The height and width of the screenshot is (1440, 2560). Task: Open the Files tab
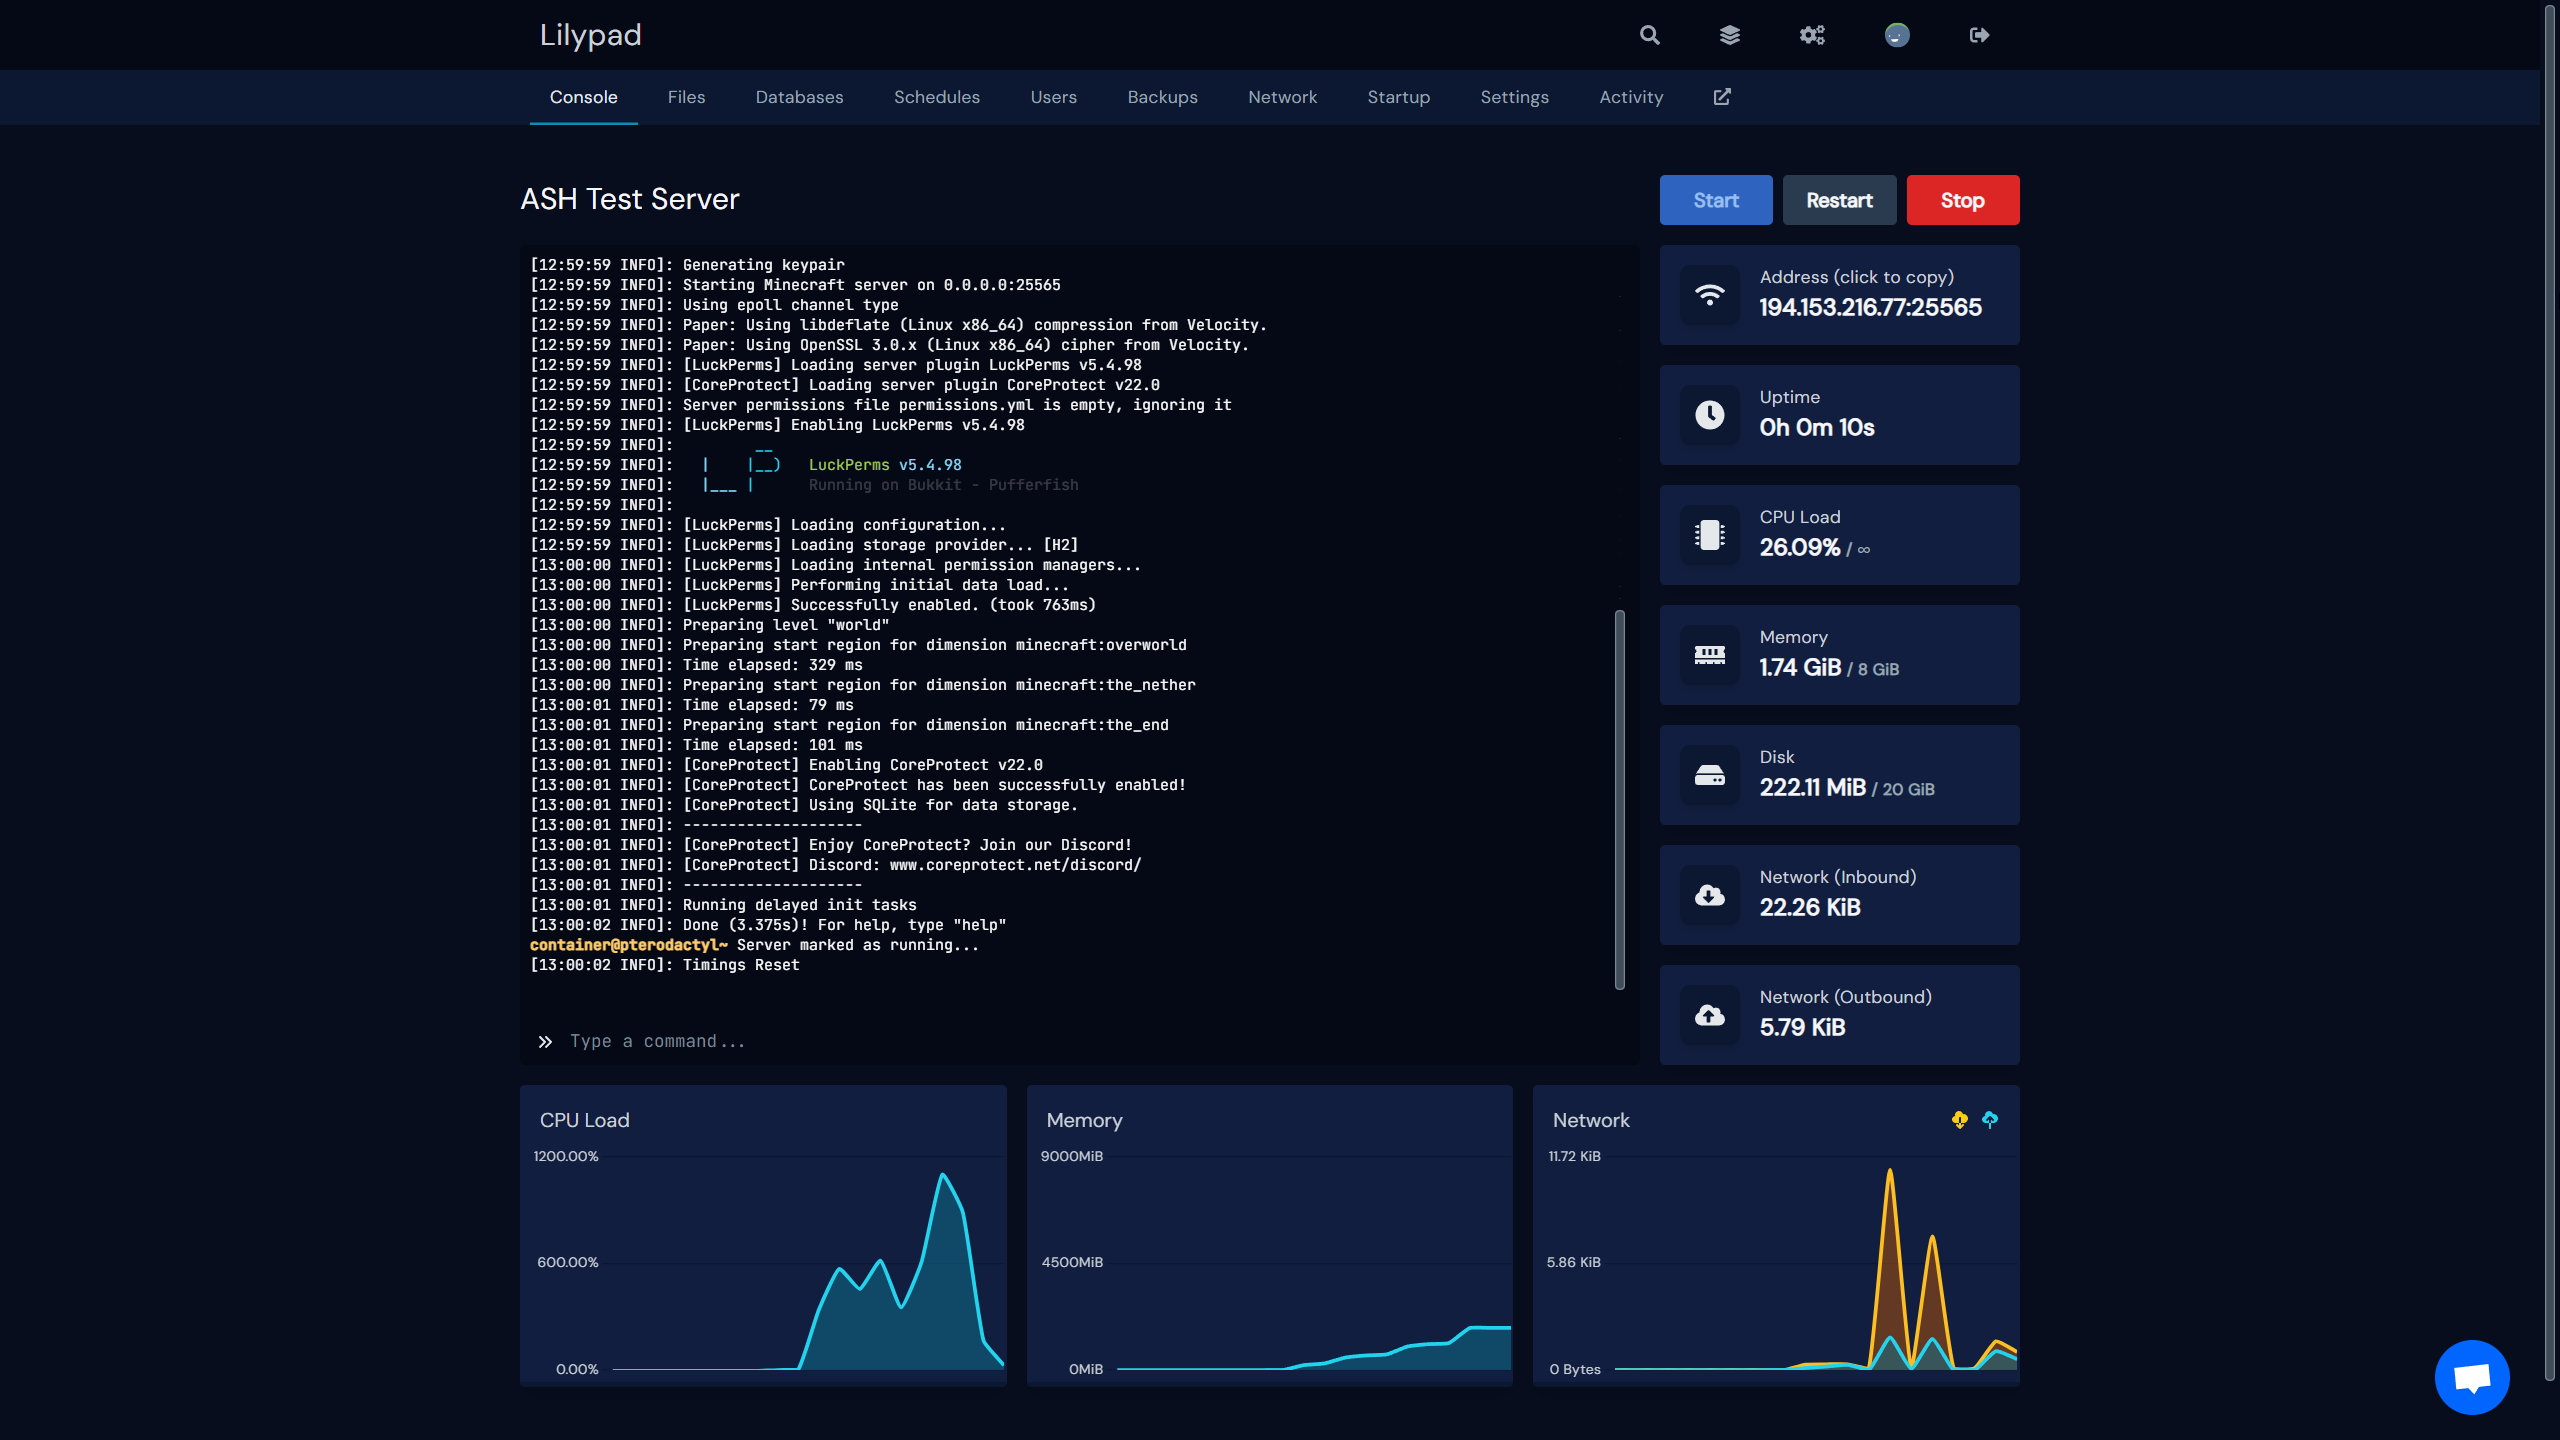coord(687,97)
